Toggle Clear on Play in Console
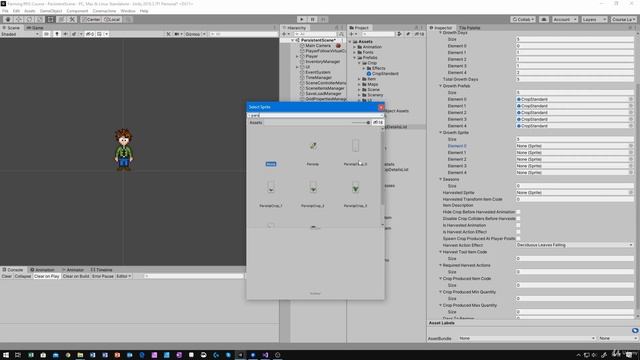The height and width of the screenshot is (360, 640). (x=47, y=276)
